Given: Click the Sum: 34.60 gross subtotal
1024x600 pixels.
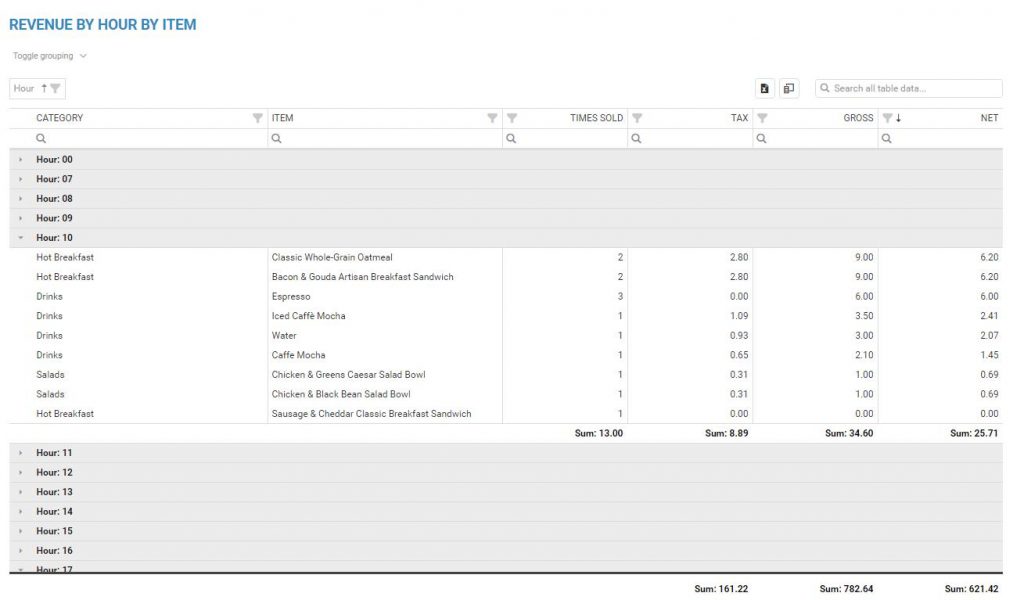Looking at the screenshot, I should pos(849,433).
